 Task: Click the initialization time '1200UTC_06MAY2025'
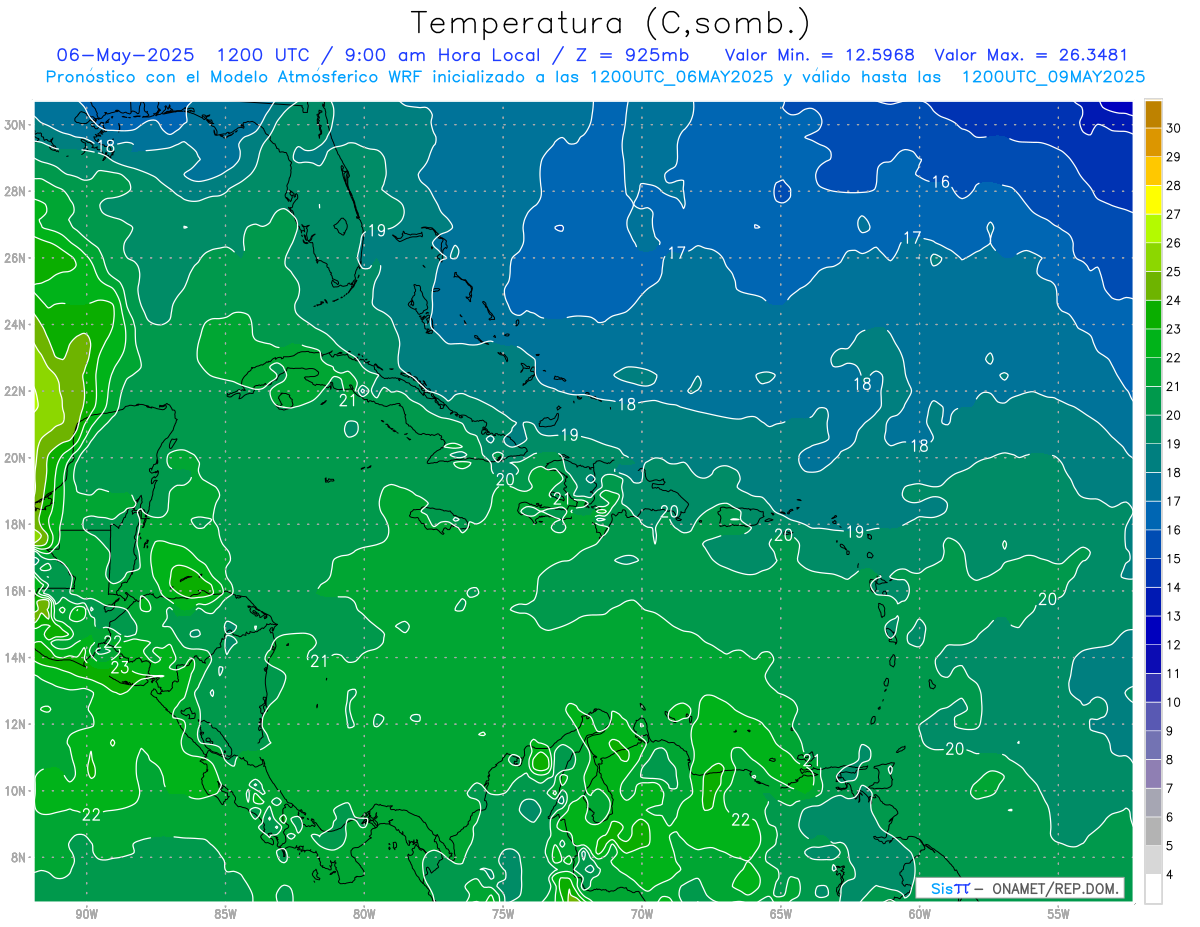click(681, 76)
